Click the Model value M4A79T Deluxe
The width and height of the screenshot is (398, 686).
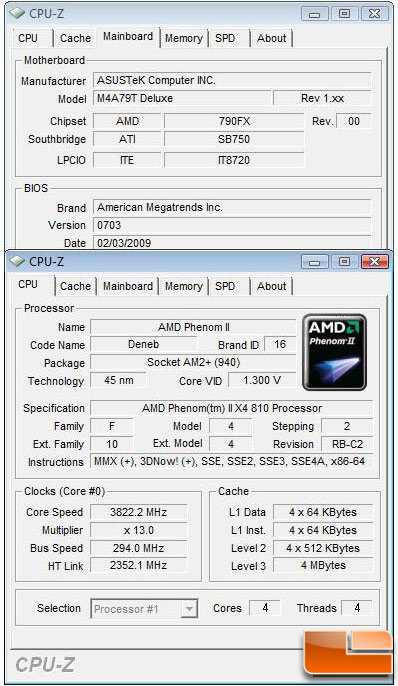(182, 98)
